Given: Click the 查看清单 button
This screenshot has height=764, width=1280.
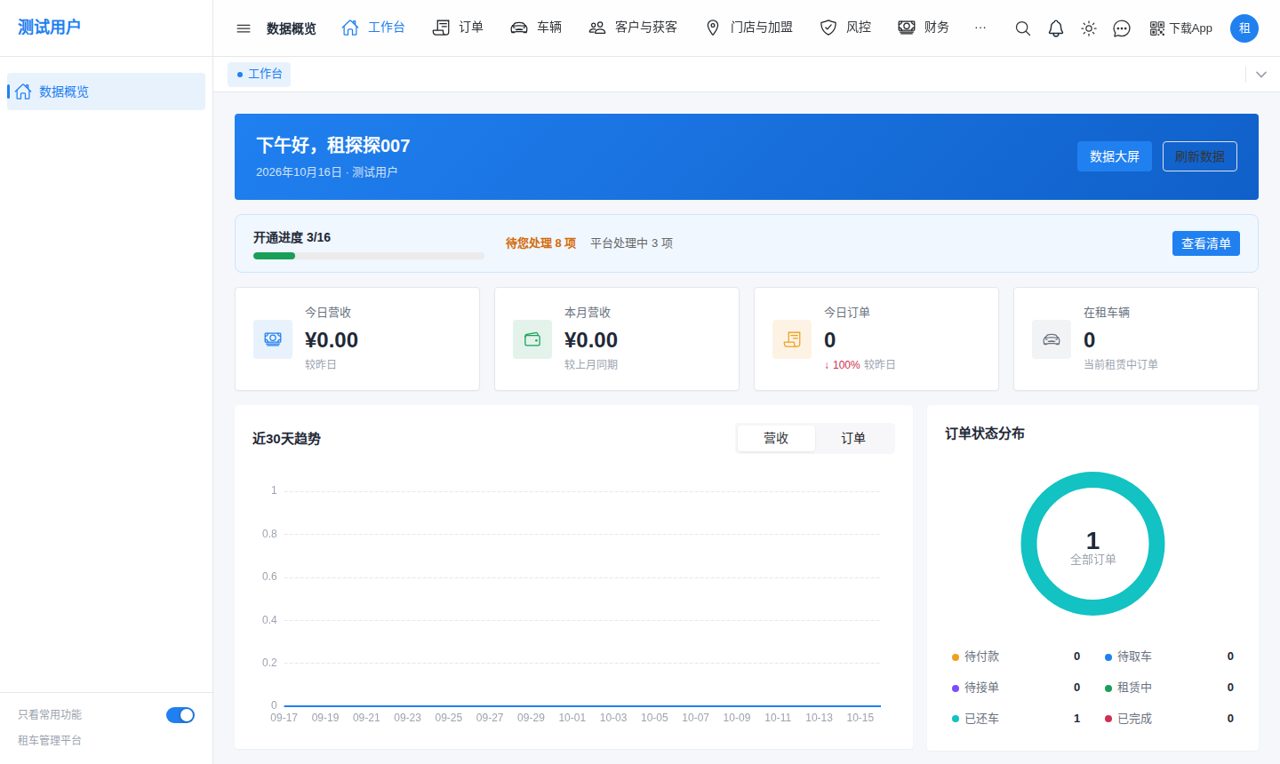Looking at the screenshot, I should click(x=1206, y=243).
